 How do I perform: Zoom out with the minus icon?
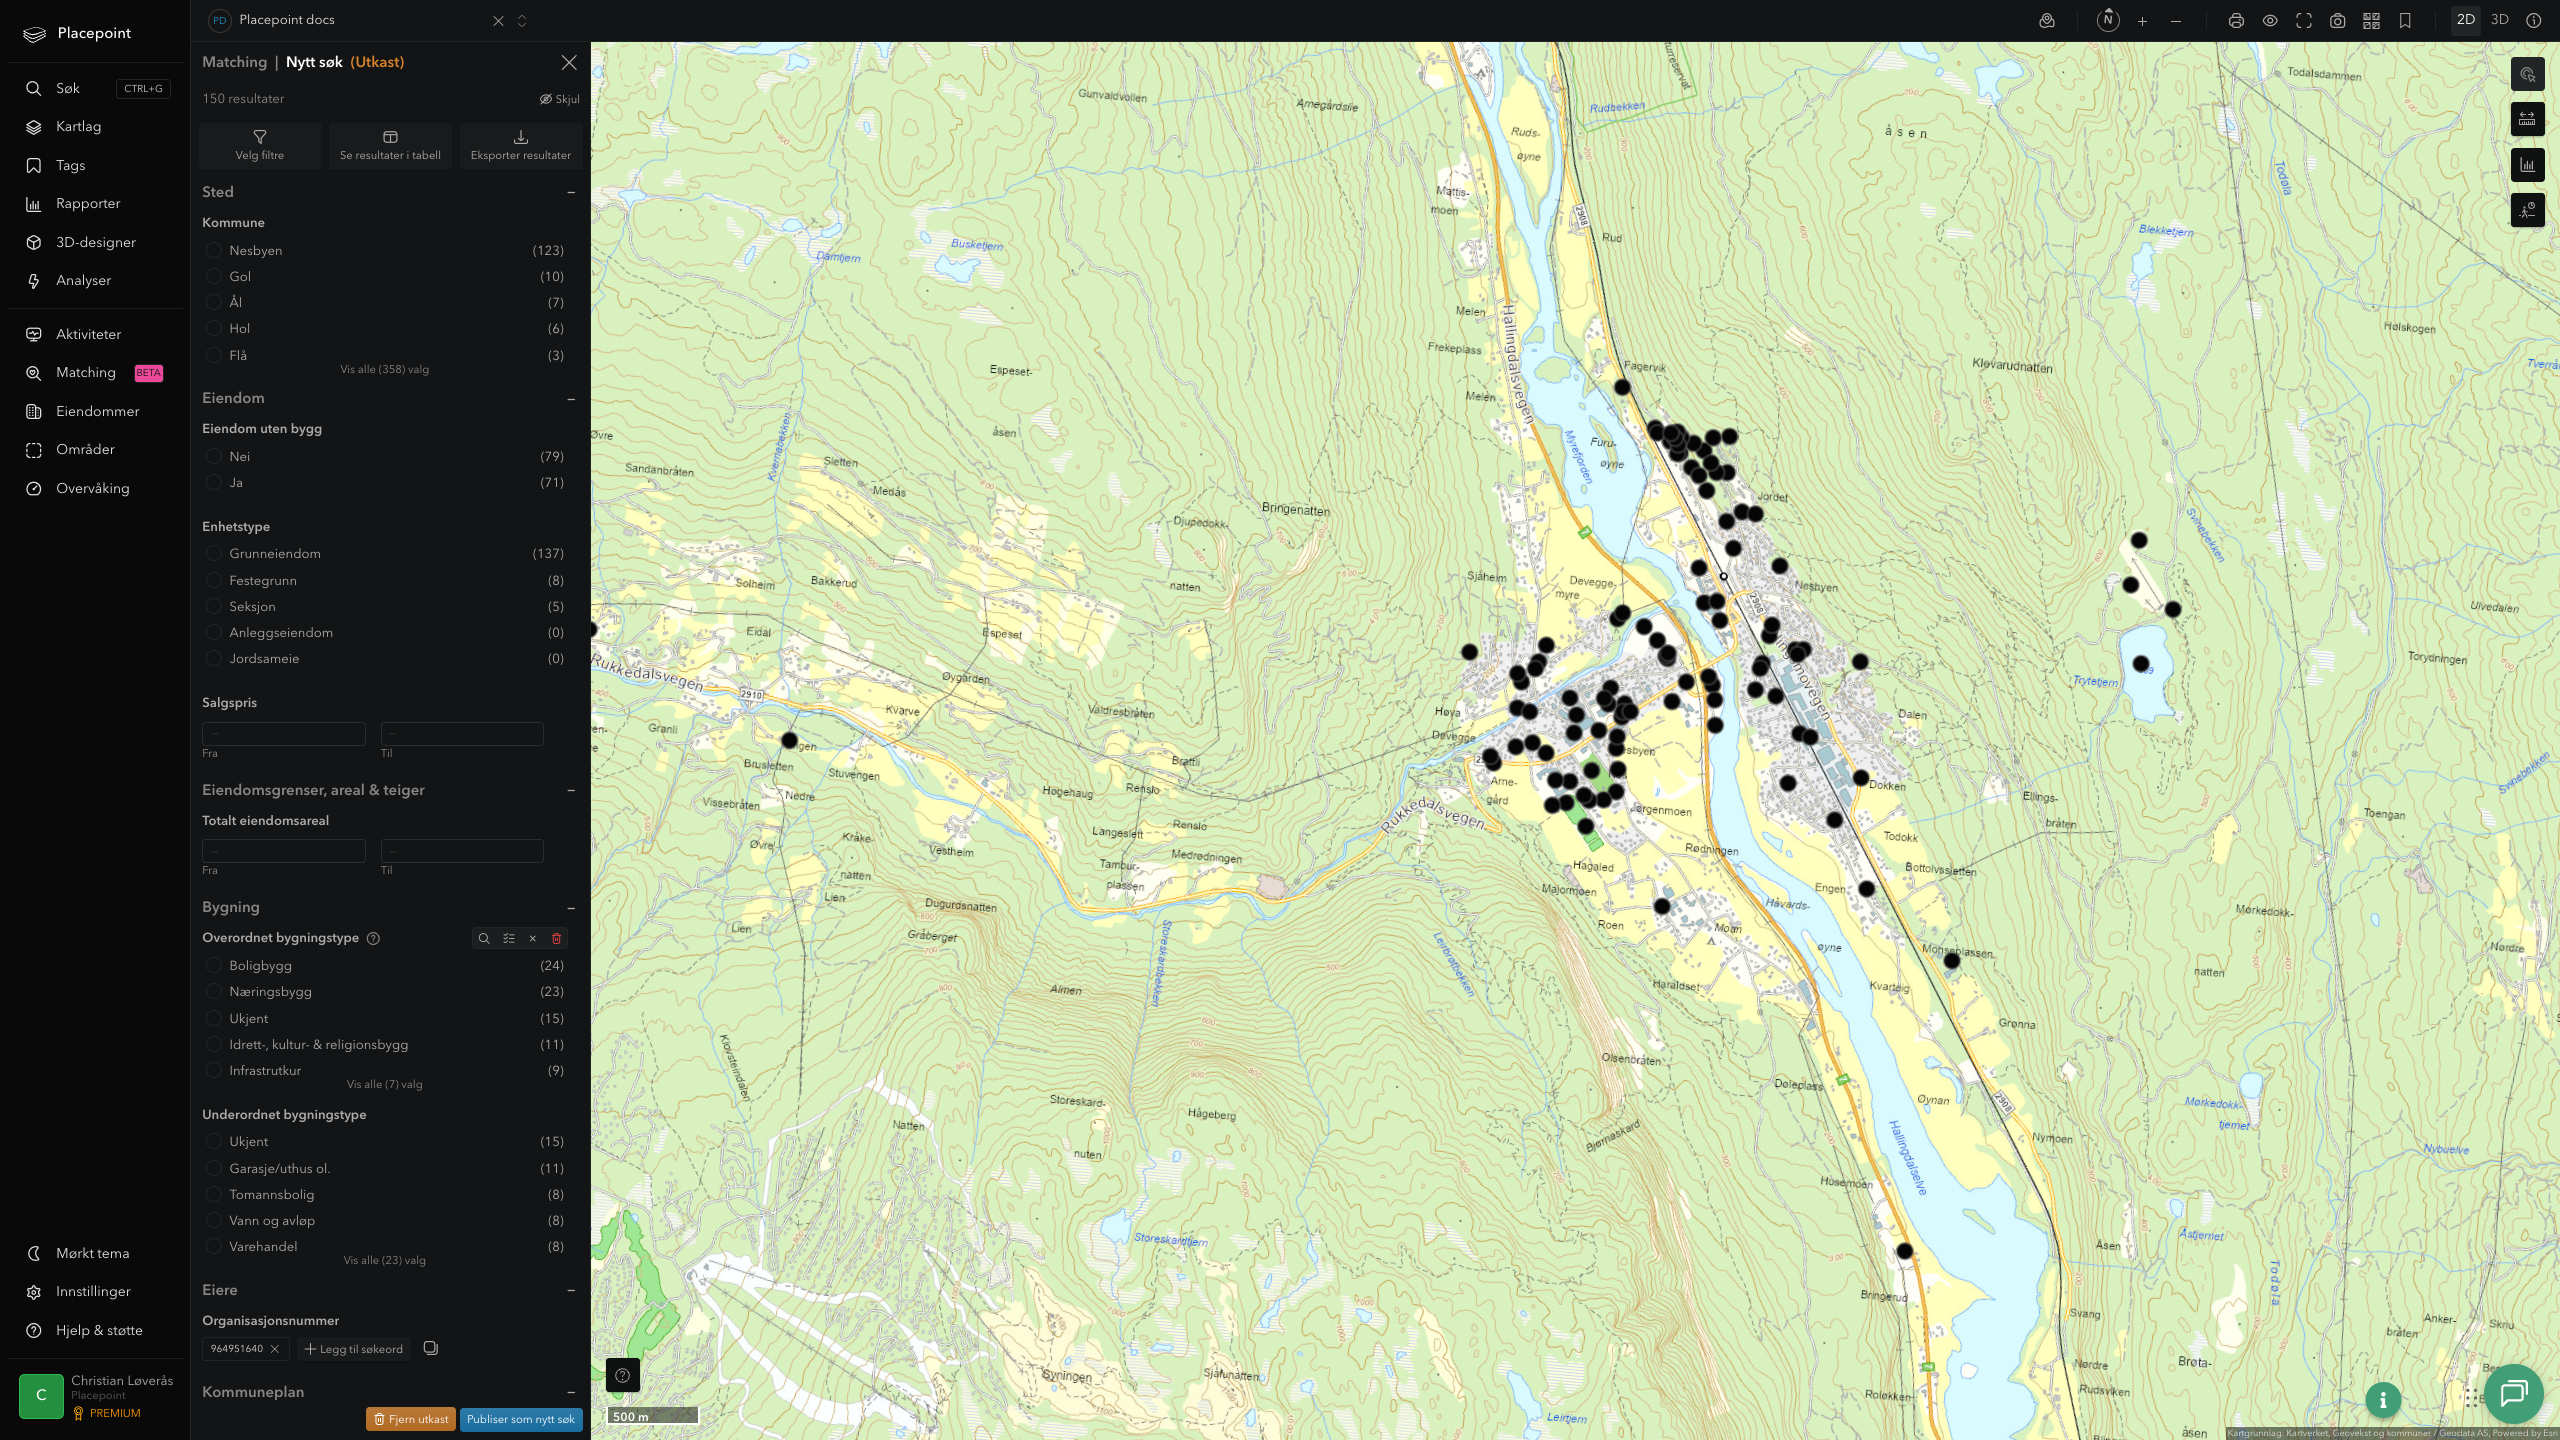(x=2176, y=21)
